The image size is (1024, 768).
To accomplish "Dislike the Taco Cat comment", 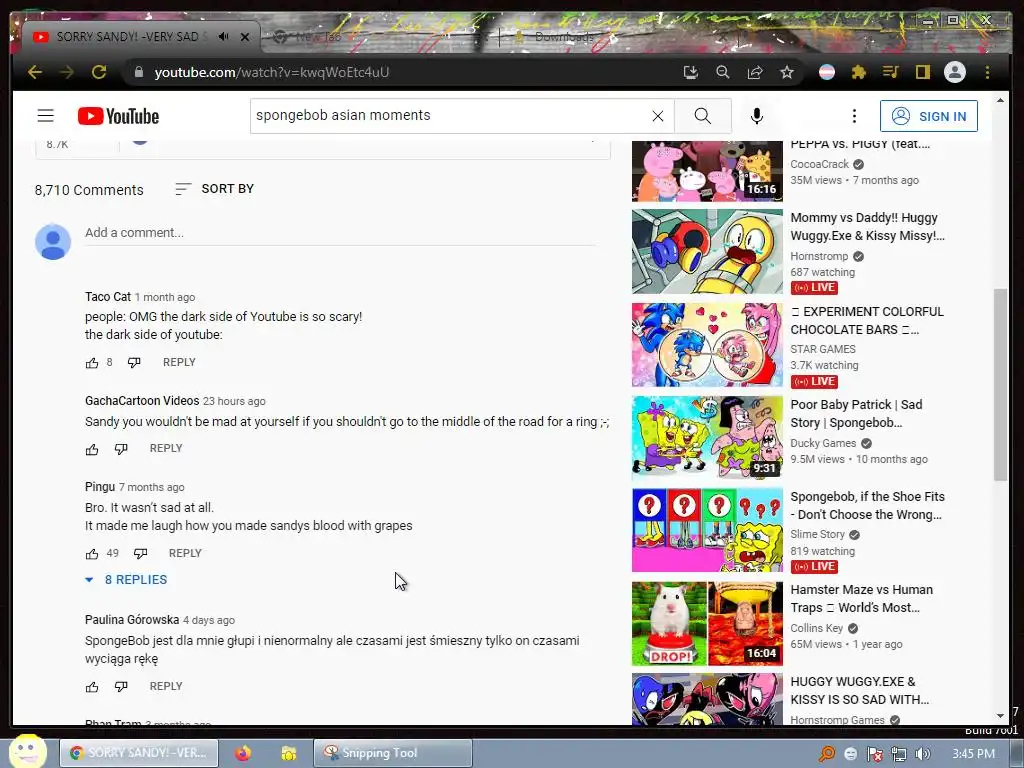I will tap(134, 363).
